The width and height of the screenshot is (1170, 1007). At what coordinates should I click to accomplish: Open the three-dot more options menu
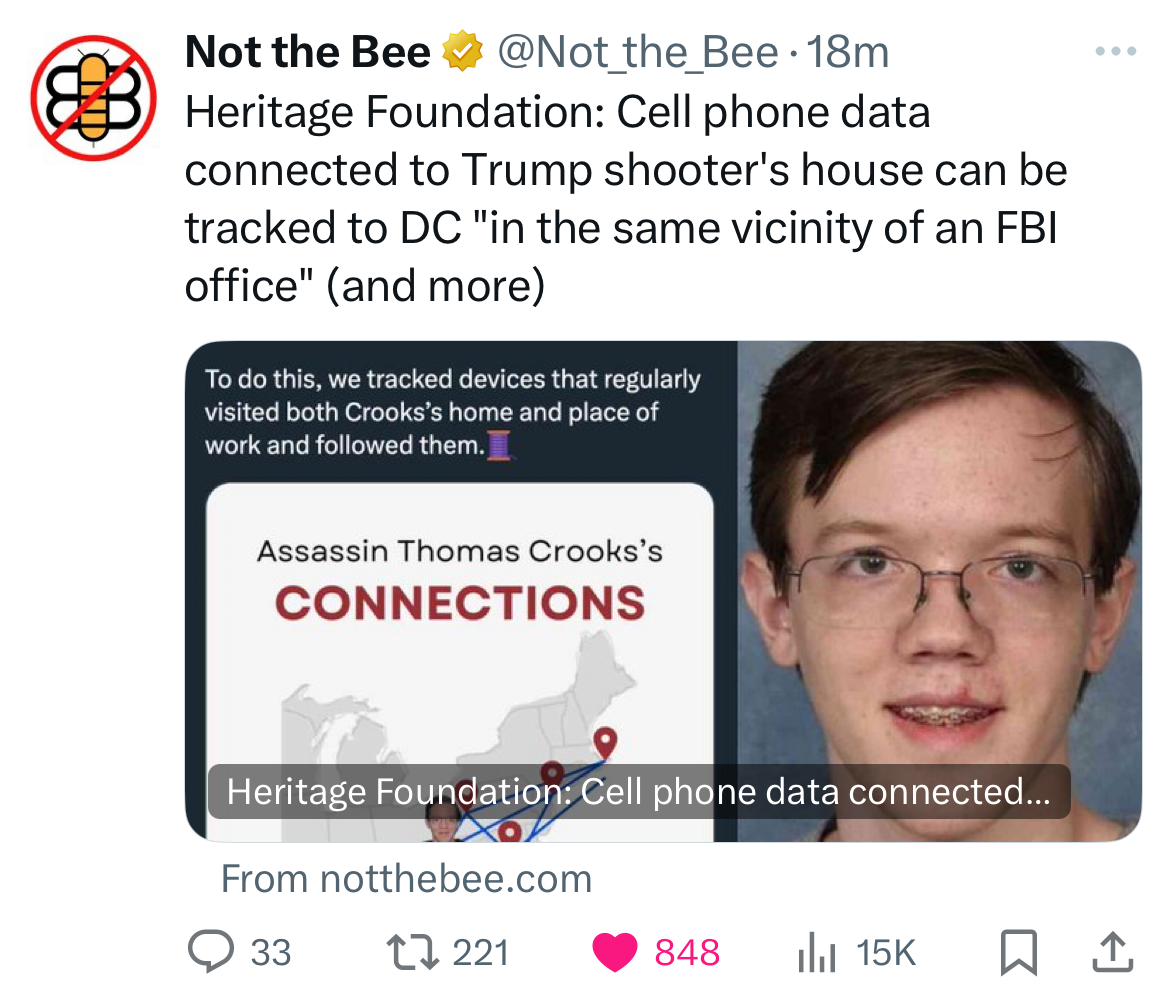pos(1114,52)
